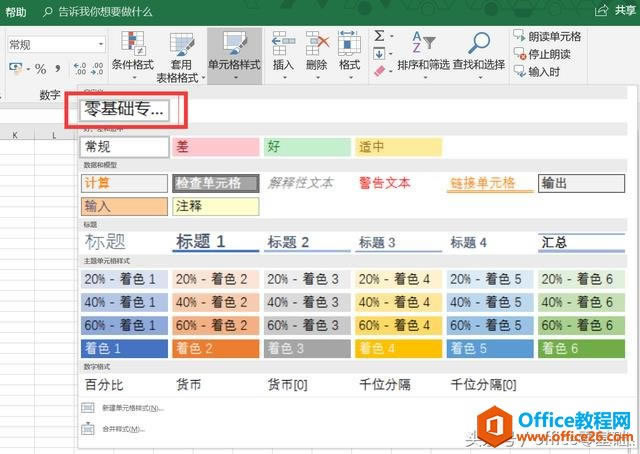Viewport: 640px width, 454px height.
Task: Click the Merge Styles (合并样式) icon
Action: 88,428
